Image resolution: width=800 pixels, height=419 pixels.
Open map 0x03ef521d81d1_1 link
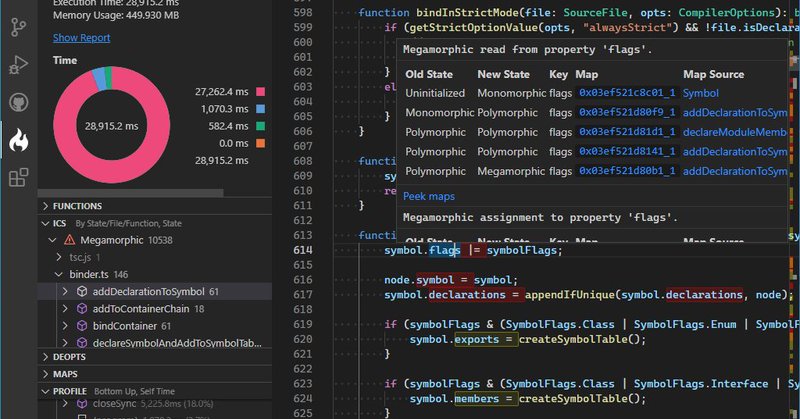coord(627,132)
